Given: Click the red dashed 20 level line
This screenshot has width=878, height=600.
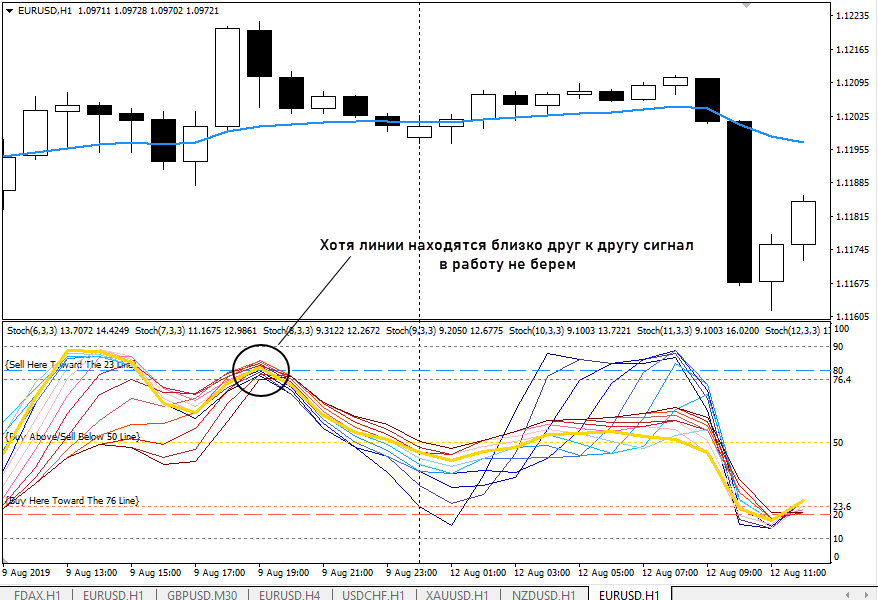Looking at the screenshot, I should coord(400,514).
